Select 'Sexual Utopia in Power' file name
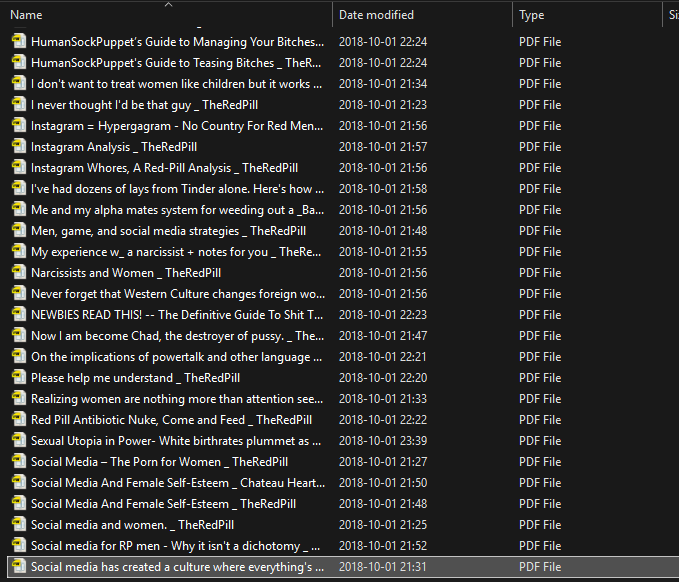Image resolution: width=679 pixels, height=582 pixels. click(x=176, y=441)
